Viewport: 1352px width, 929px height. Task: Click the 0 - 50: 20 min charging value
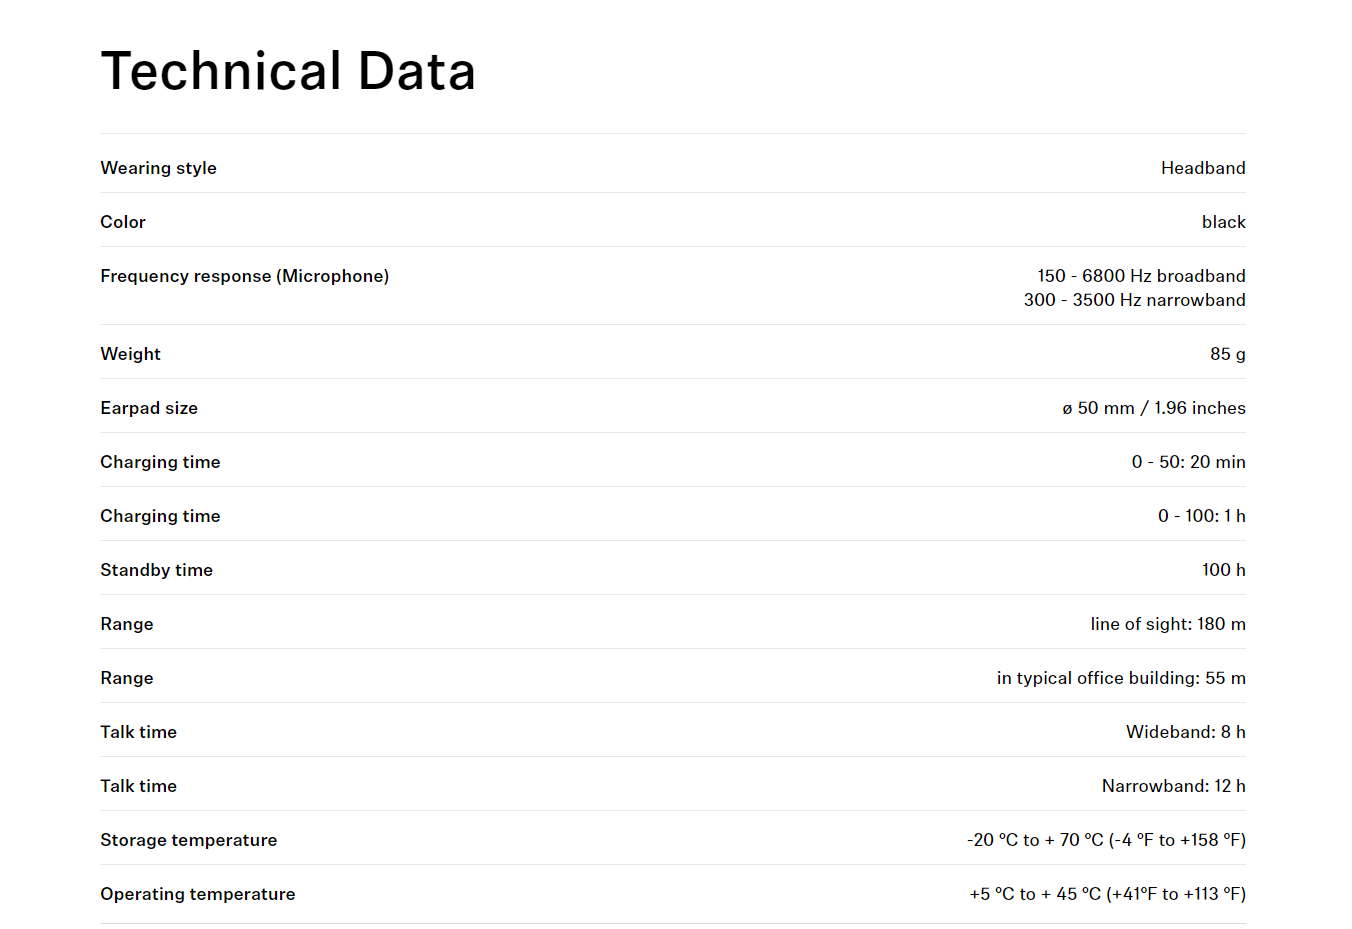[x=1188, y=462]
